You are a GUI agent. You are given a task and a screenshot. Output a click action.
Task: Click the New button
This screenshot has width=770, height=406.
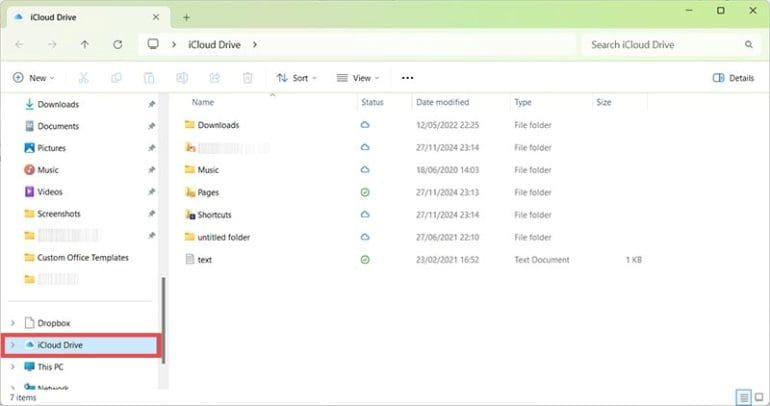pyautogui.click(x=33, y=78)
